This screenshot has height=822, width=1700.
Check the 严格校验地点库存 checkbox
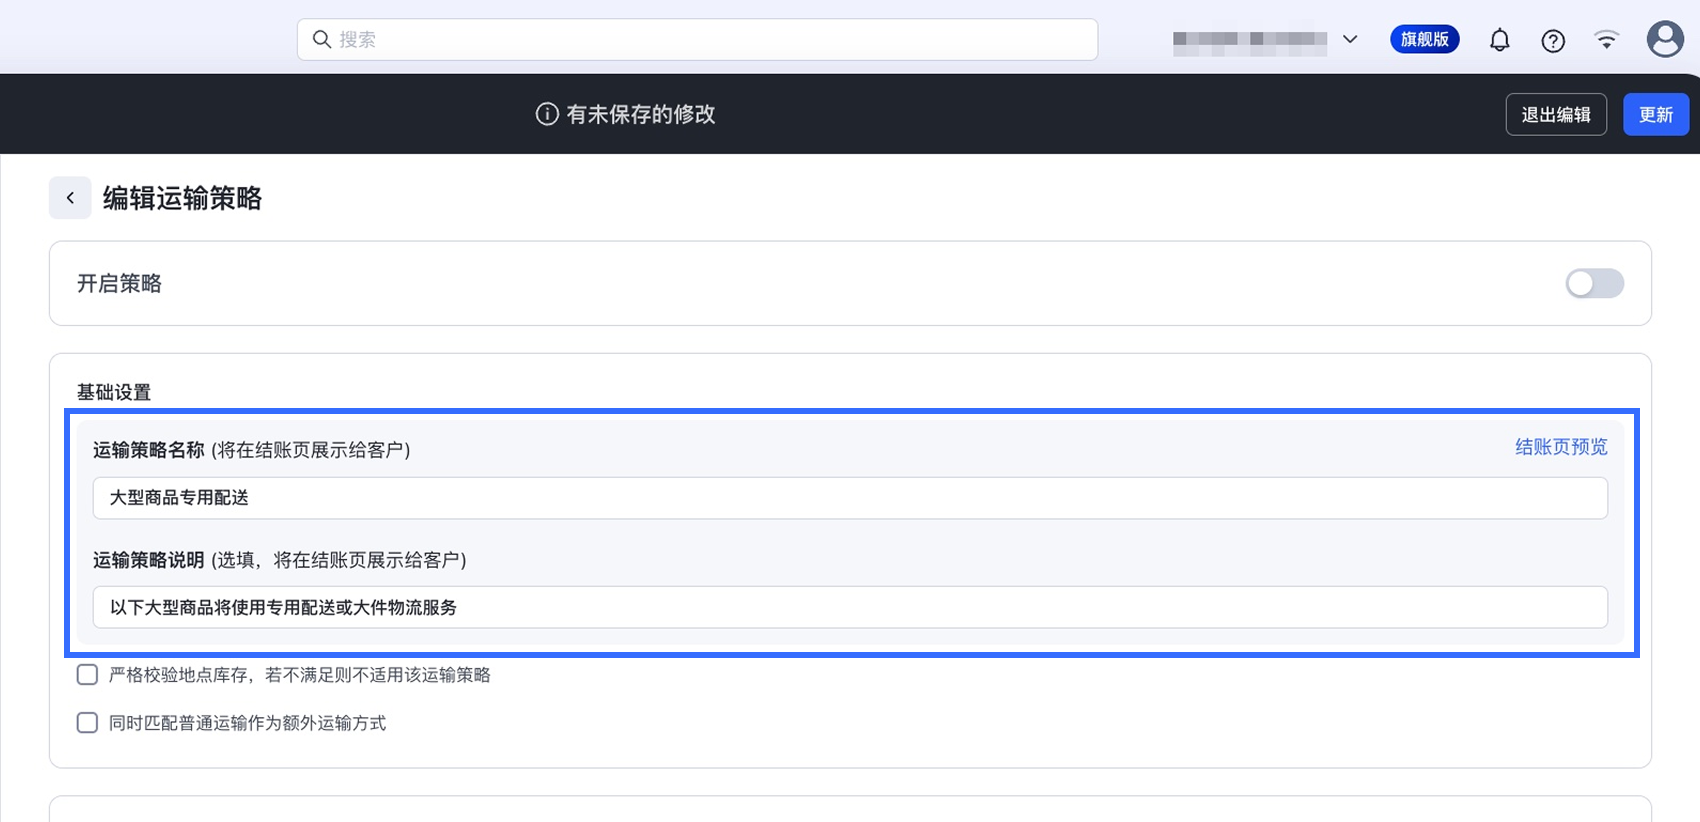tap(88, 675)
